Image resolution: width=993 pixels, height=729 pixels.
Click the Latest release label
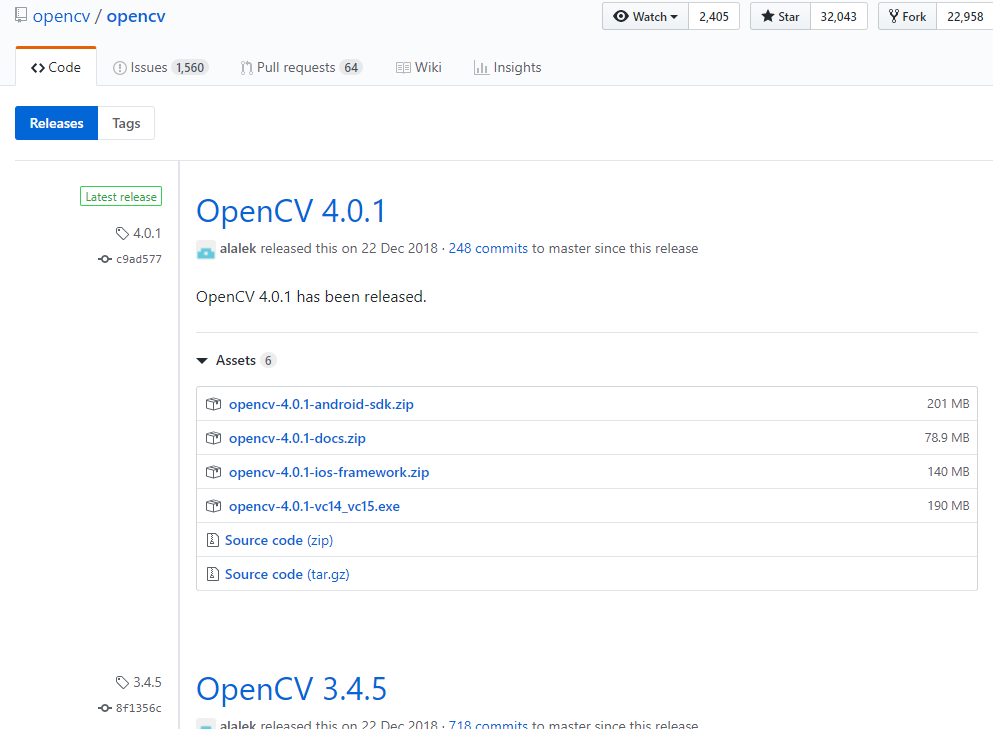121,196
